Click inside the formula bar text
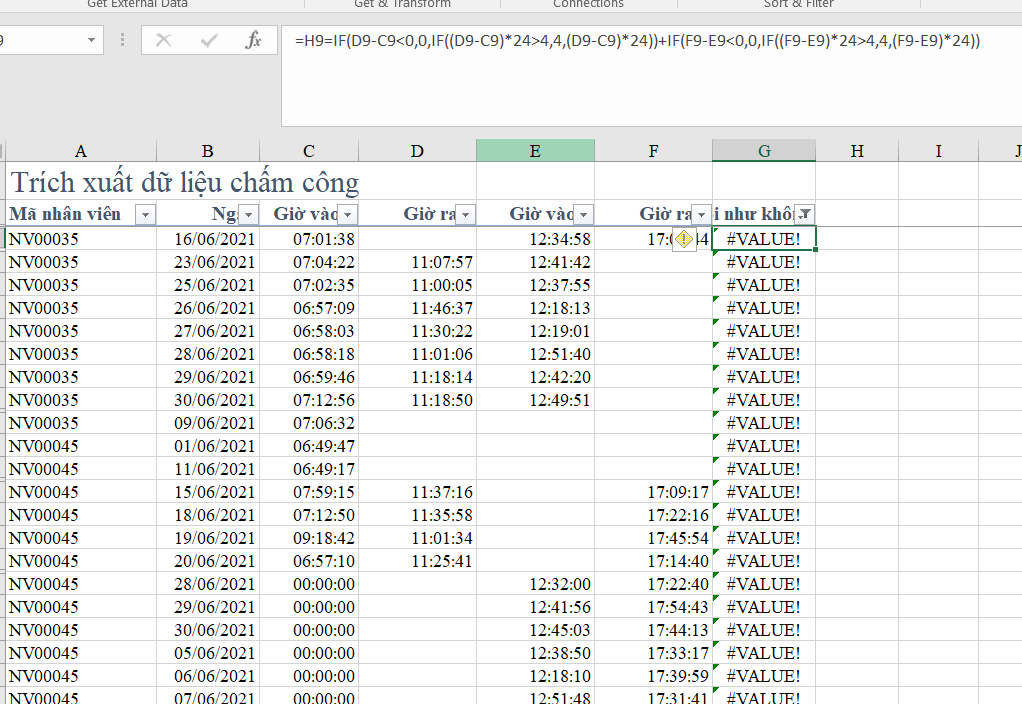This screenshot has width=1022, height=704. click(x=640, y=41)
